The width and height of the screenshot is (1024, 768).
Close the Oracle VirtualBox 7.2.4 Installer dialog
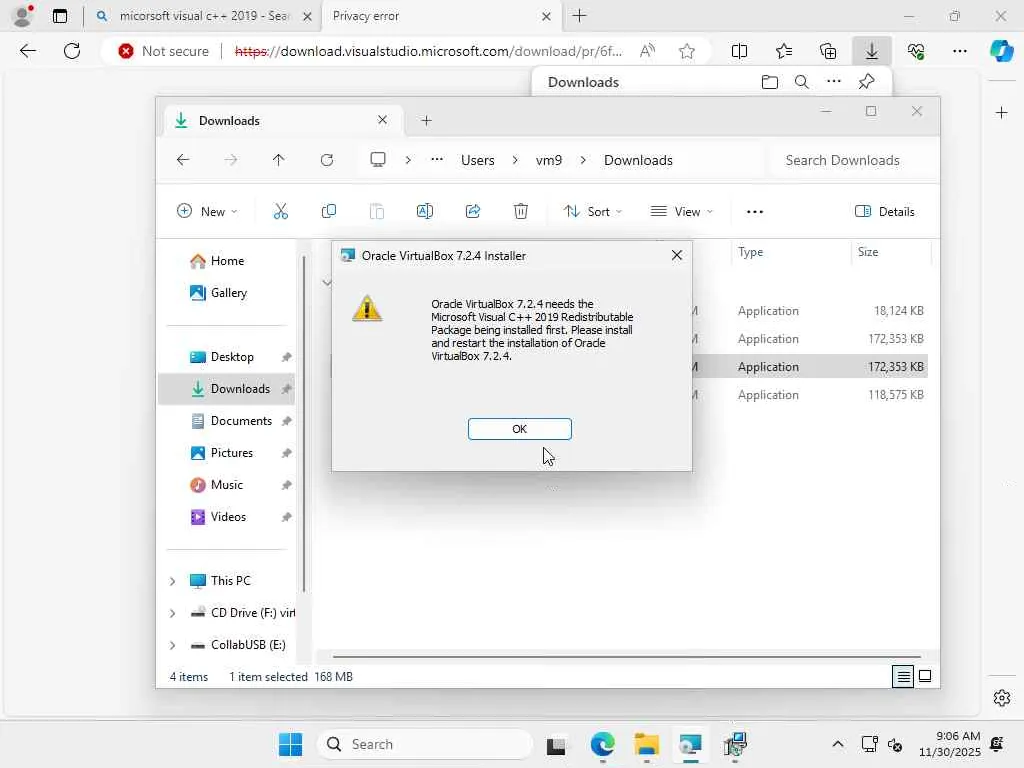pos(677,255)
